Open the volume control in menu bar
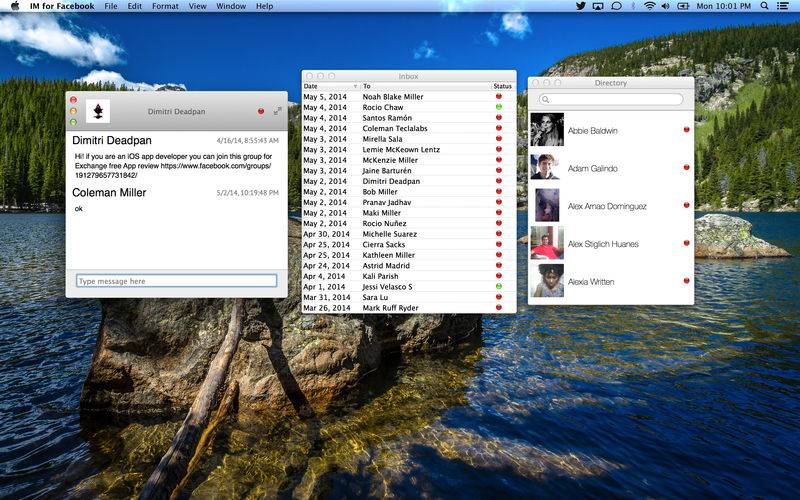 point(665,6)
